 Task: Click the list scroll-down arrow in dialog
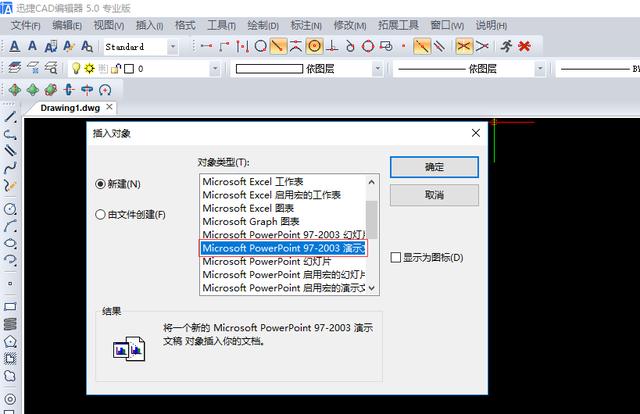(x=371, y=288)
